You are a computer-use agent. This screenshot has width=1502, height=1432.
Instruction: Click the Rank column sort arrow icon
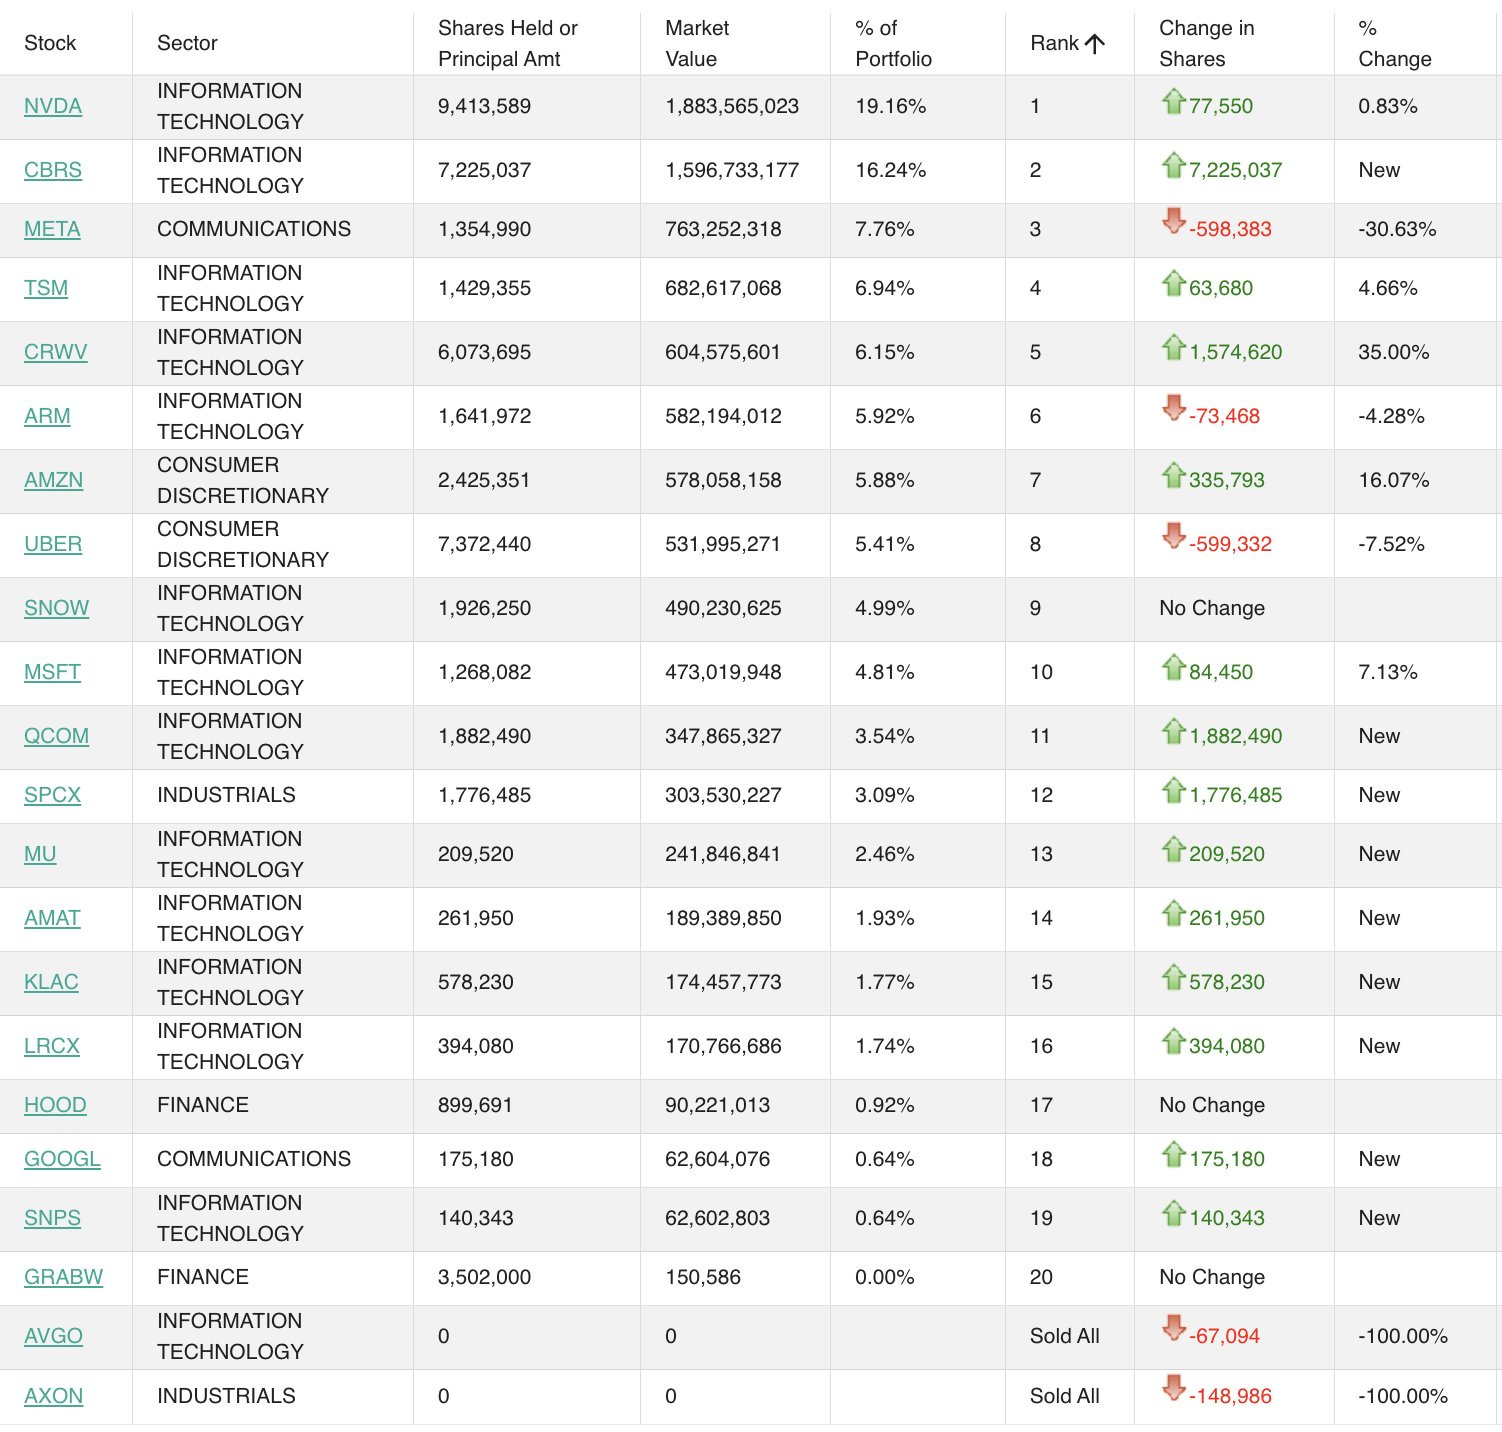click(1094, 43)
